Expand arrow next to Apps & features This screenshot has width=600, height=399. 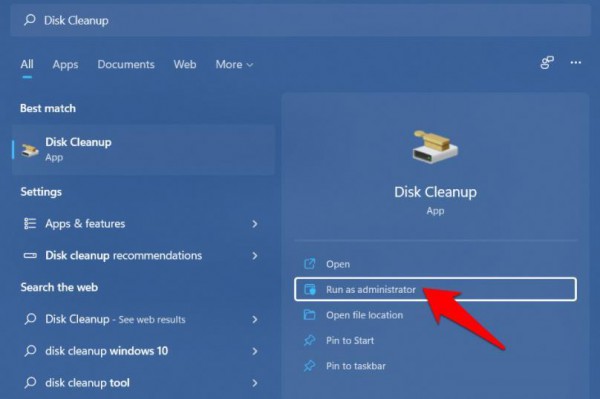pyautogui.click(x=255, y=224)
